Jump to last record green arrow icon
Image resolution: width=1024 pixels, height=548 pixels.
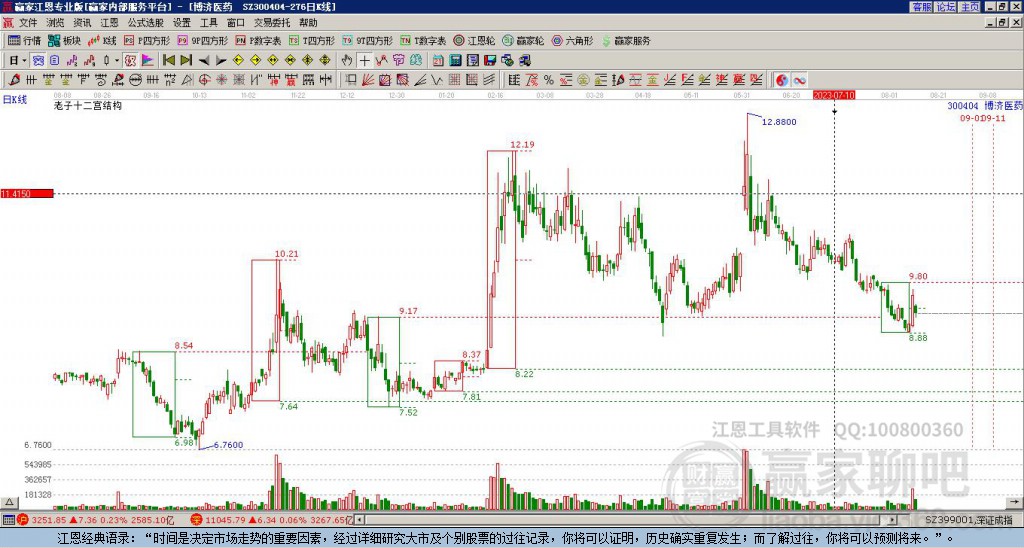(x=186, y=60)
